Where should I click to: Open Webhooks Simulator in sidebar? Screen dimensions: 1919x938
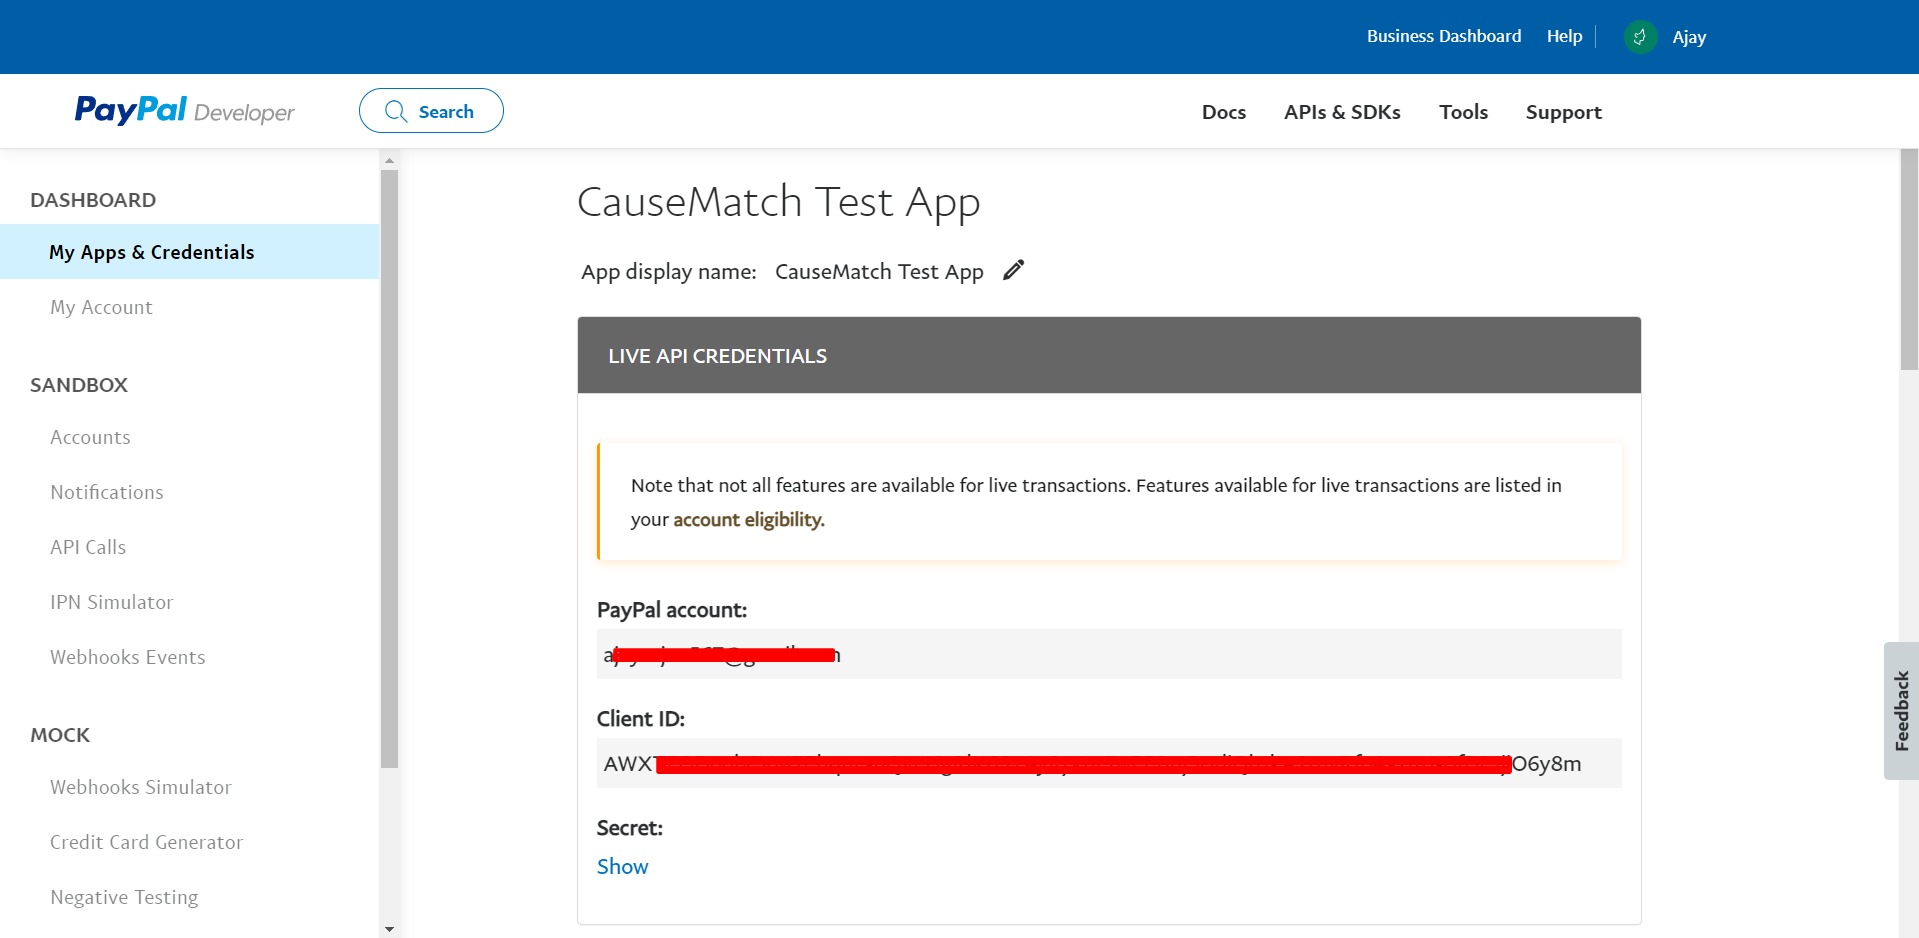point(141,787)
